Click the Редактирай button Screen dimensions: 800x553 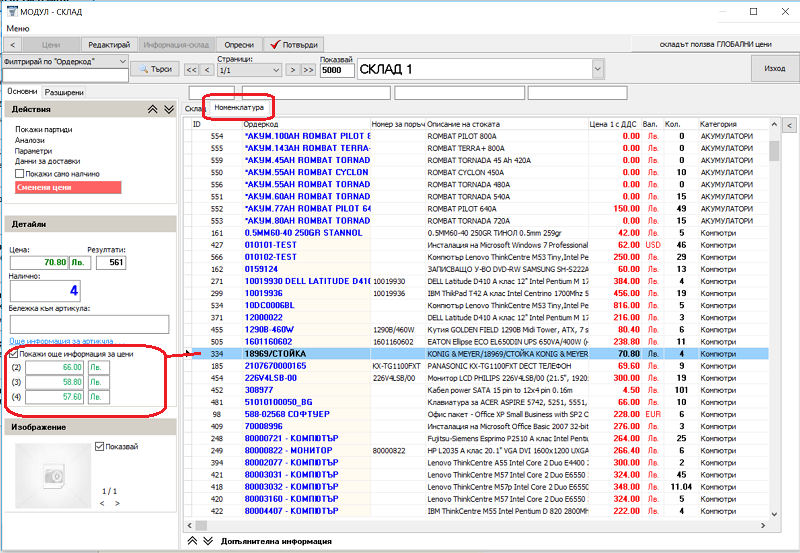[x=109, y=45]
